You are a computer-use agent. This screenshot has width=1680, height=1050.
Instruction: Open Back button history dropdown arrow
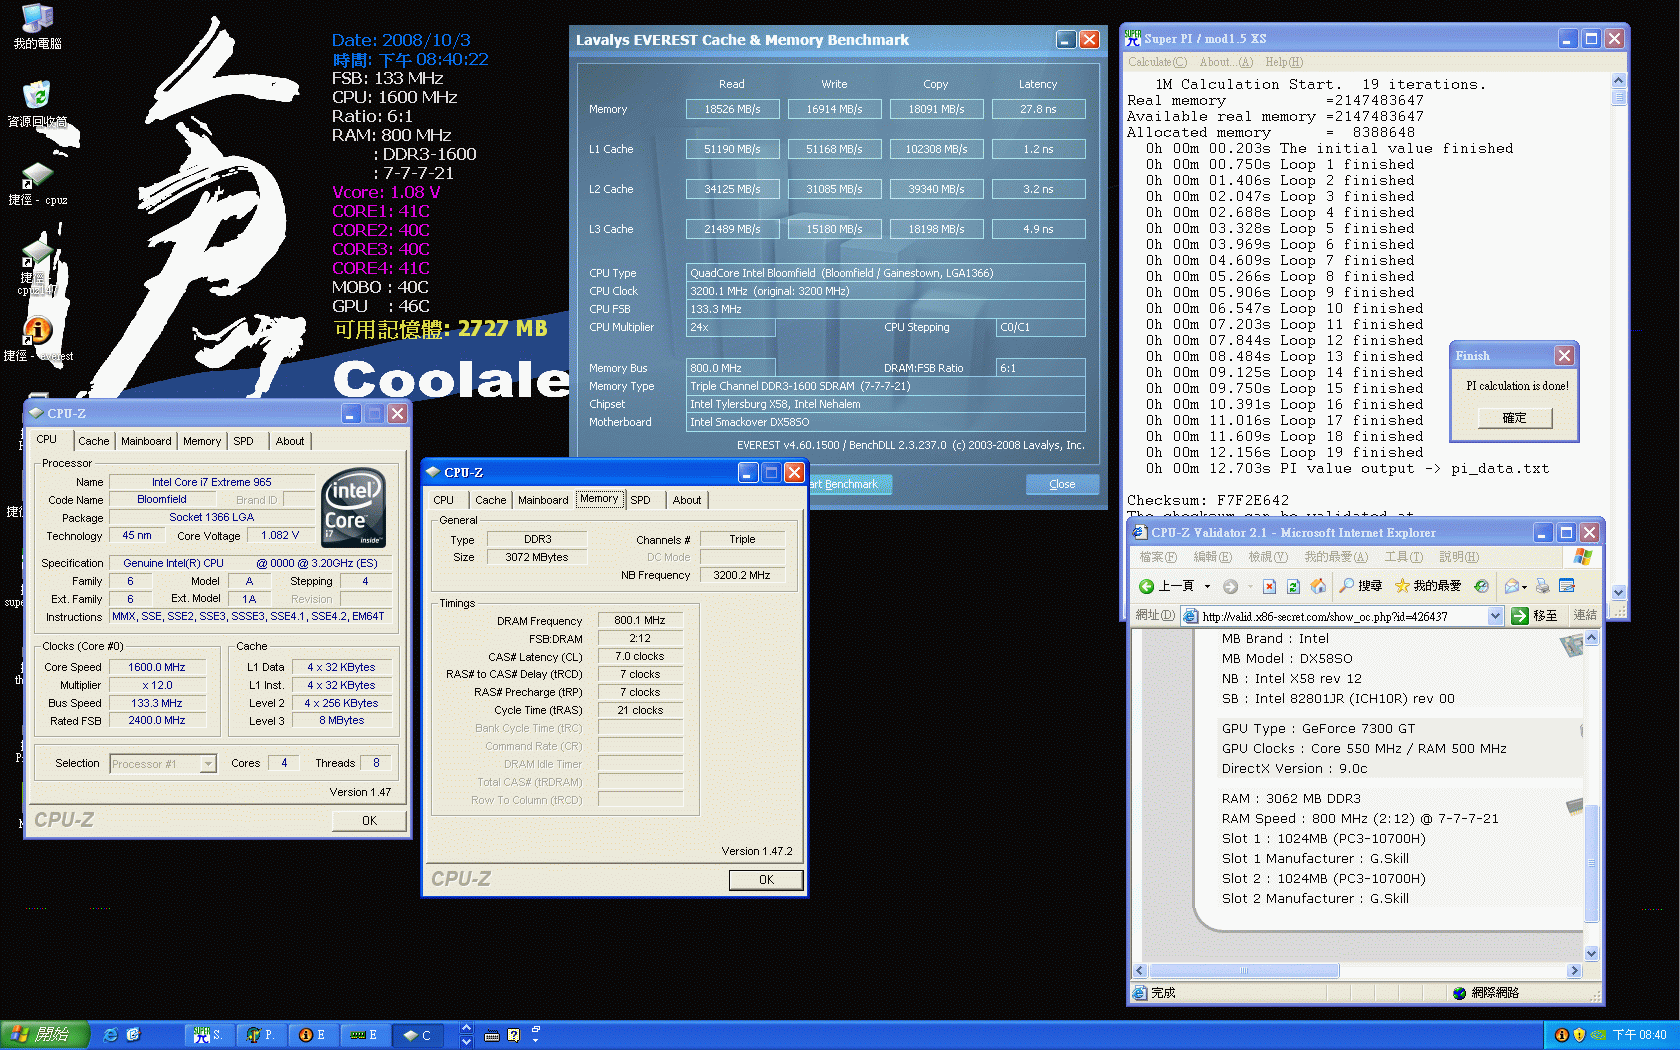coord(1207,586)
